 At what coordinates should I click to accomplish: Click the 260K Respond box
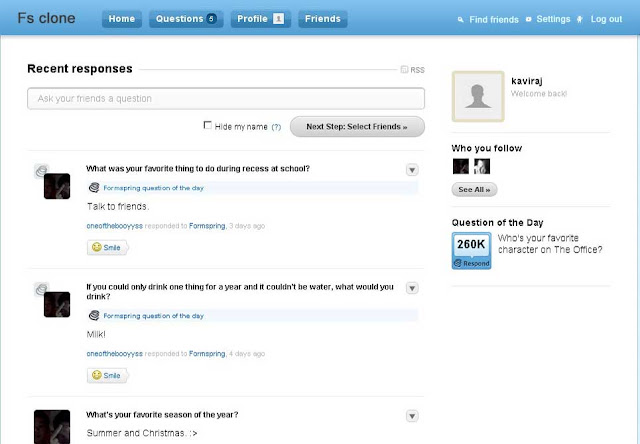[x=471, y=251]
